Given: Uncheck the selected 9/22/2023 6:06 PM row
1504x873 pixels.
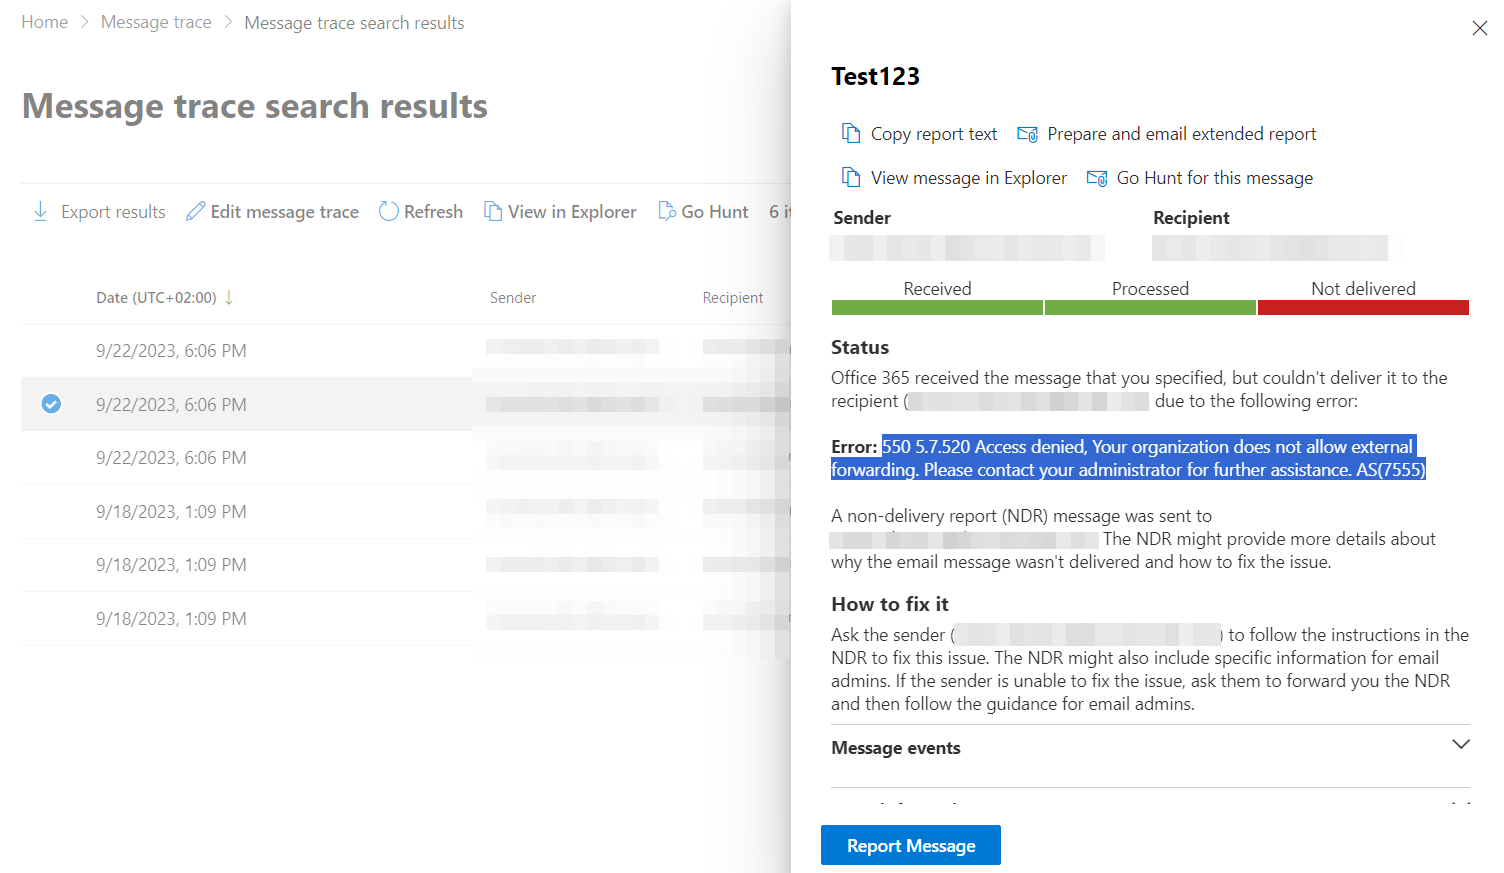Looking at the screenshot, I should click(x=51, y=404).
